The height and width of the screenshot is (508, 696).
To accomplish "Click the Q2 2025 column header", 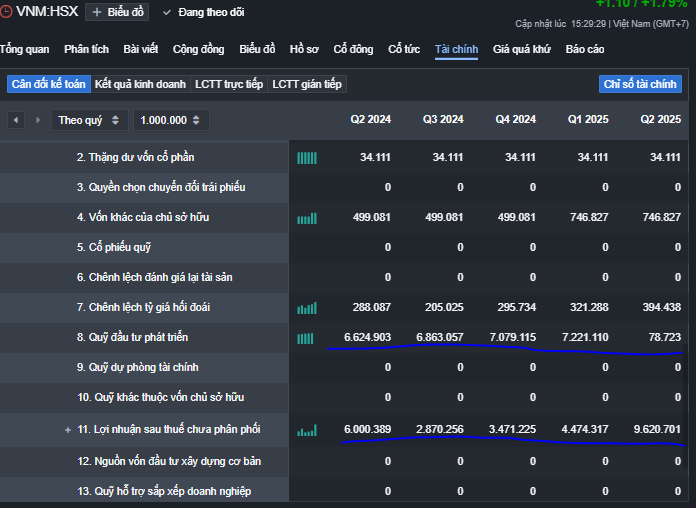I will [660, 120].
